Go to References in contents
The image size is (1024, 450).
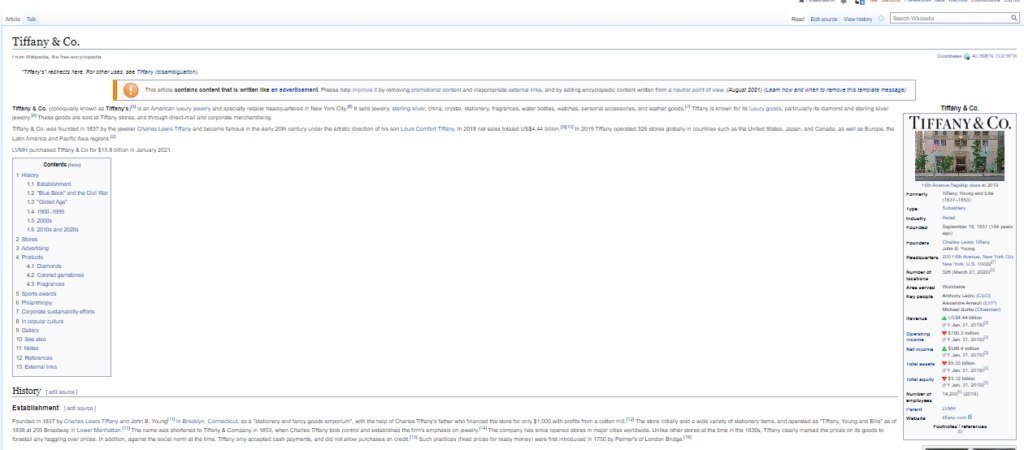34,358
